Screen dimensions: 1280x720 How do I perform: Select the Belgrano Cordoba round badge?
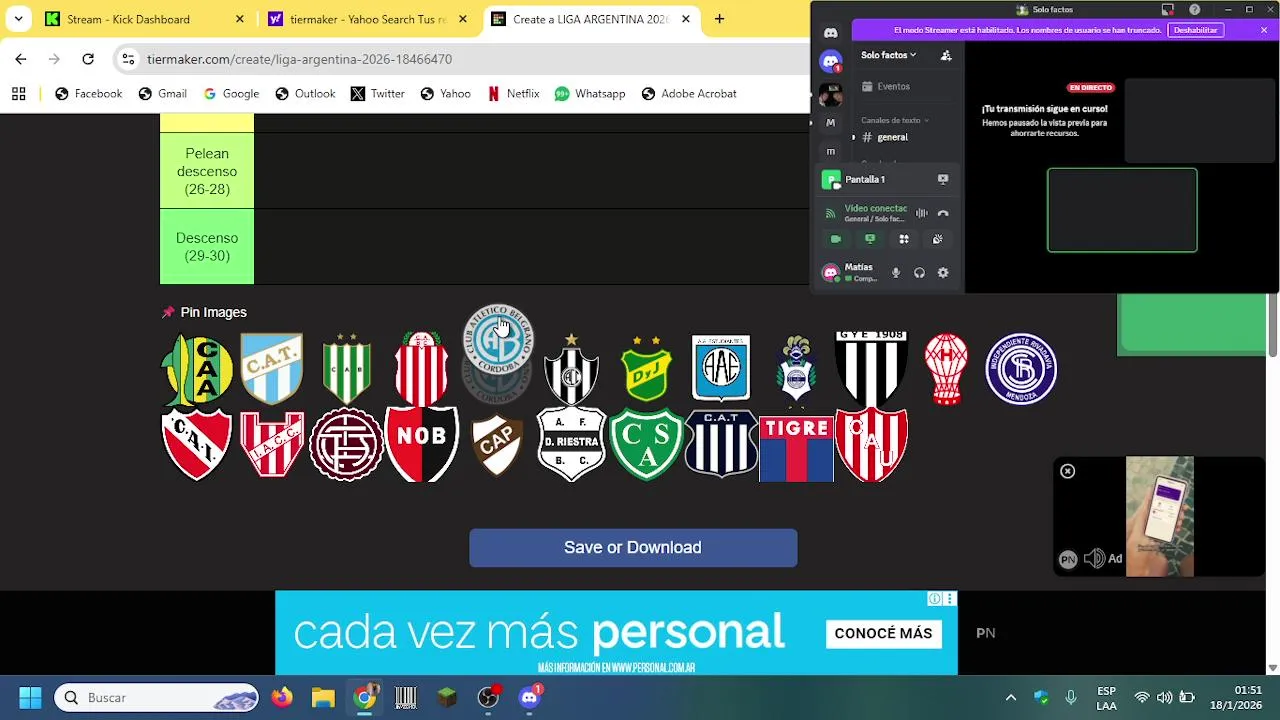497,340
